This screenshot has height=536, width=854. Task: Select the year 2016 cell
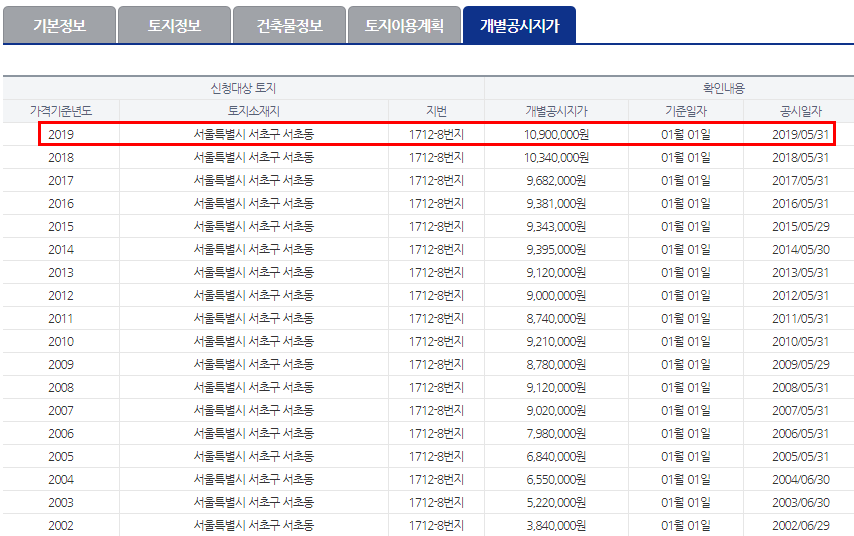61,203
